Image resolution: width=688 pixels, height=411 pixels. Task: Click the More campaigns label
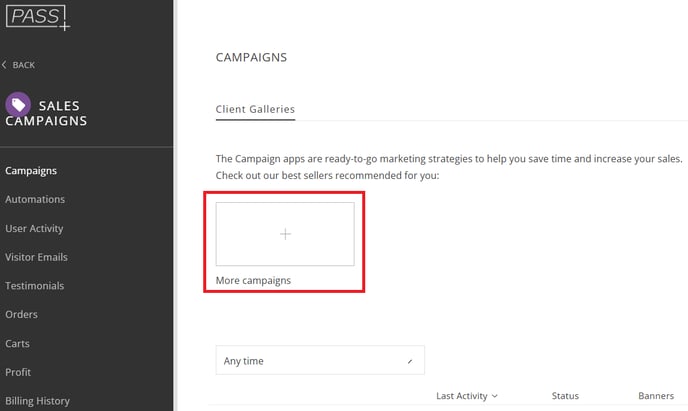point(253,280)
